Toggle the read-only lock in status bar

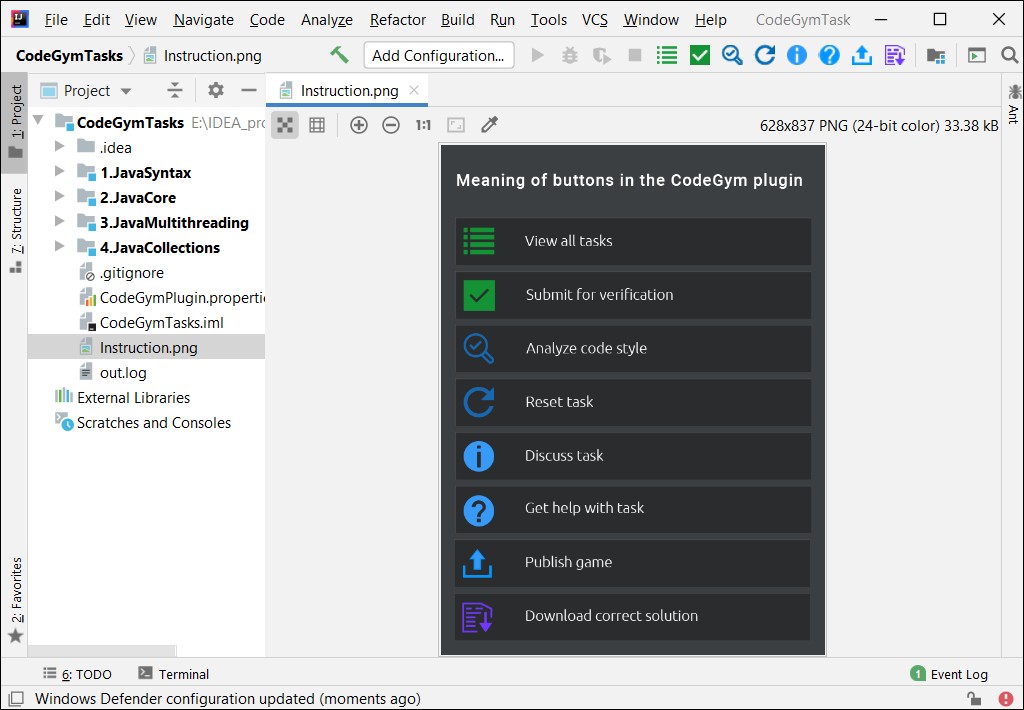pos(974,699)
